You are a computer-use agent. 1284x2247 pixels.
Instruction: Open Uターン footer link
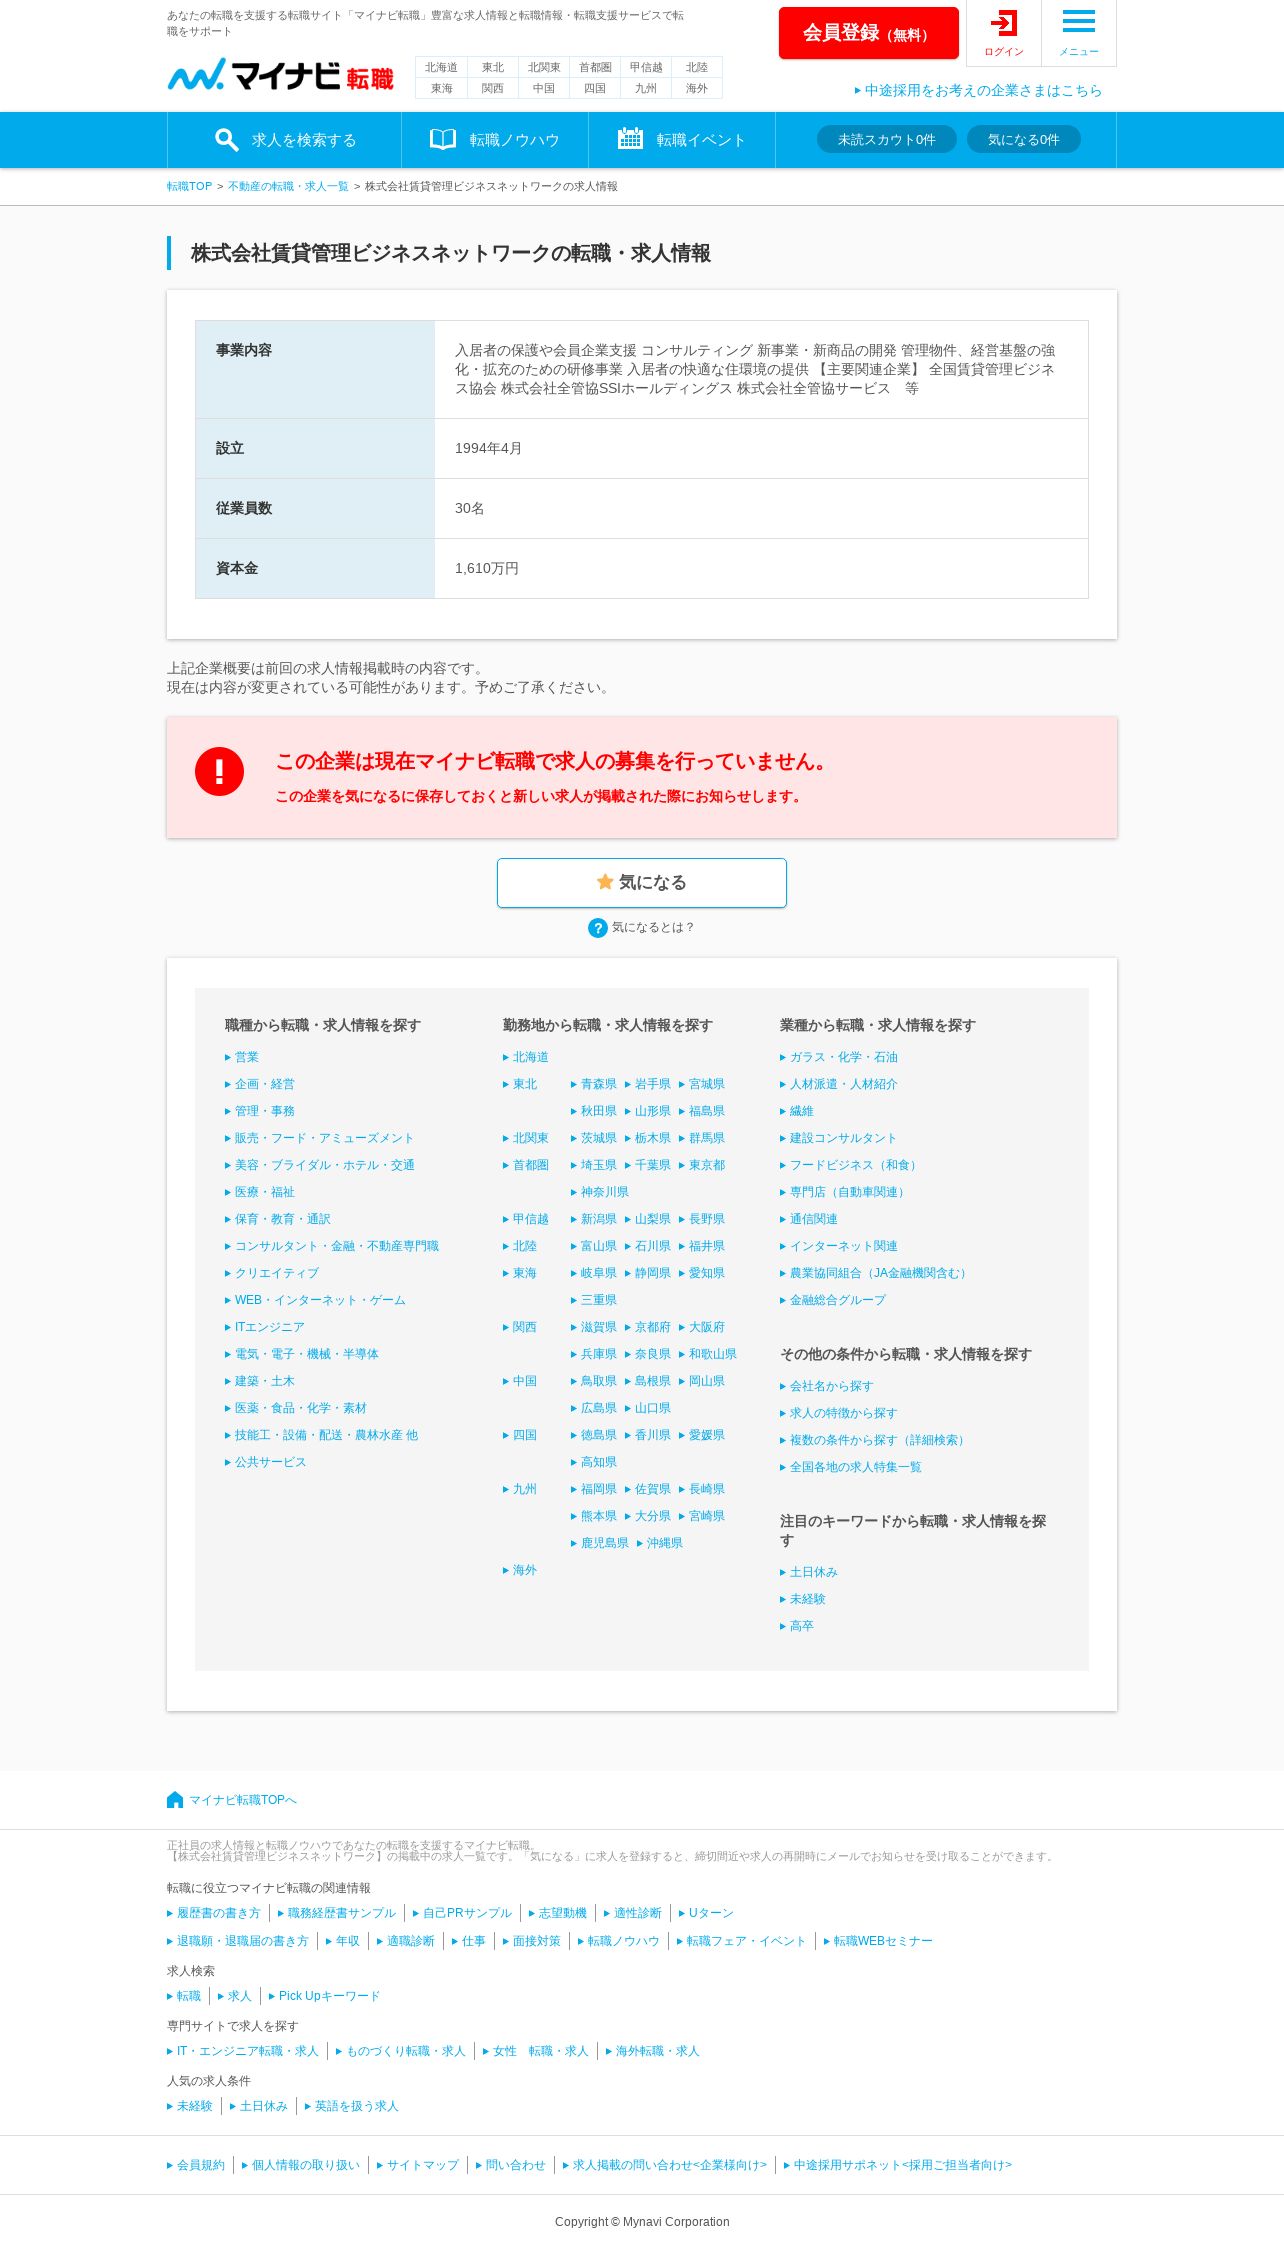[x=706, y=1913]
